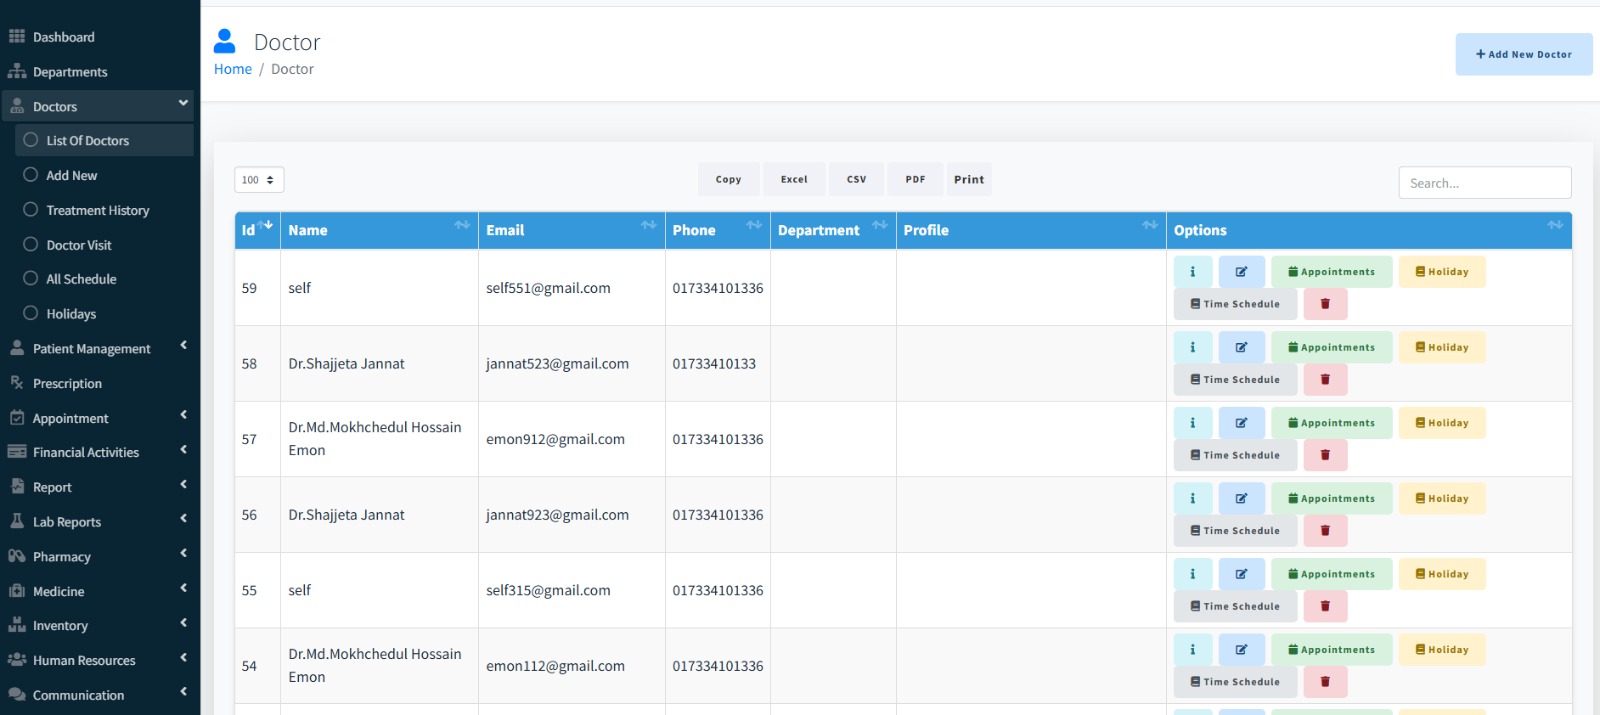Screen dimensions: 1600x715
Task: Click into the Search input field
Action: 1485,183
